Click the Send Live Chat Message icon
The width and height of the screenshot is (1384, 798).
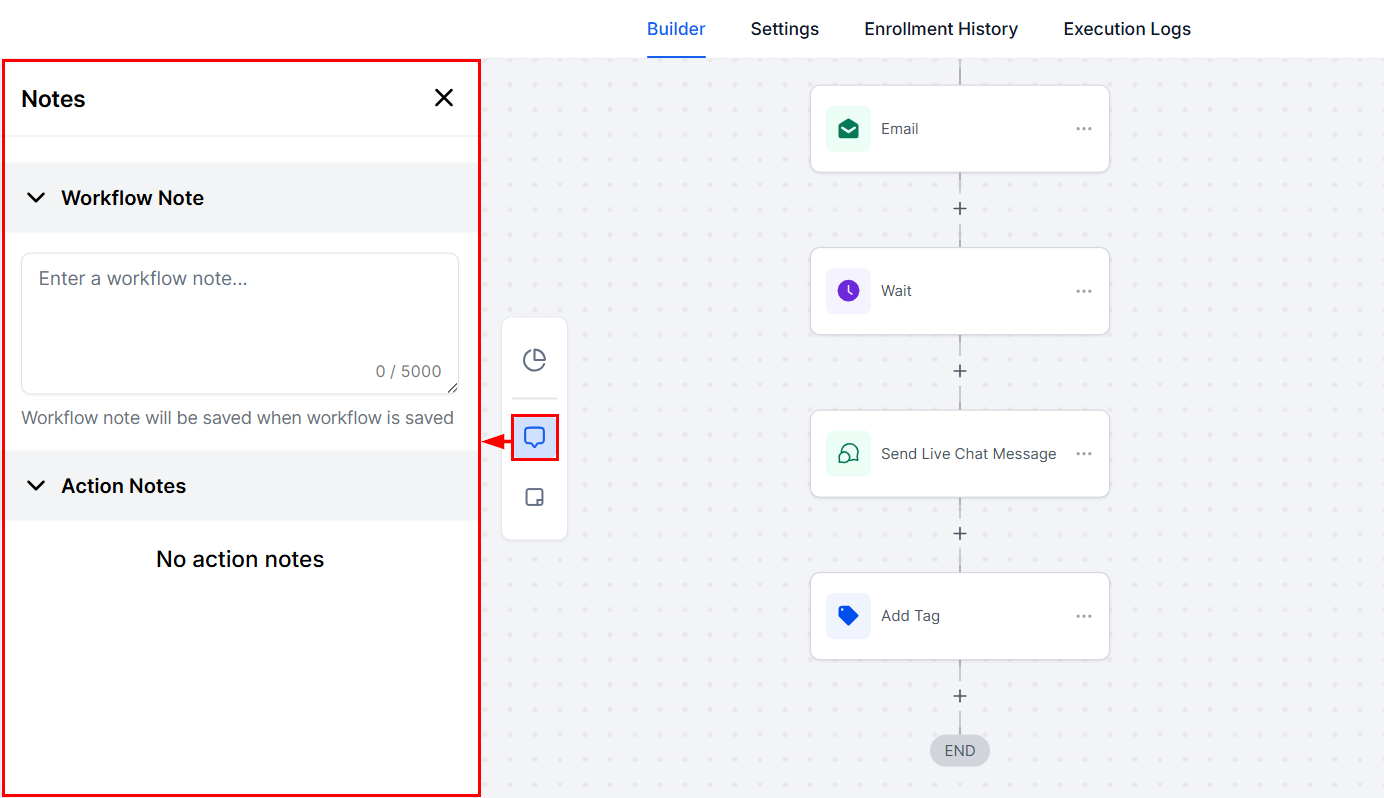point(848,454)
